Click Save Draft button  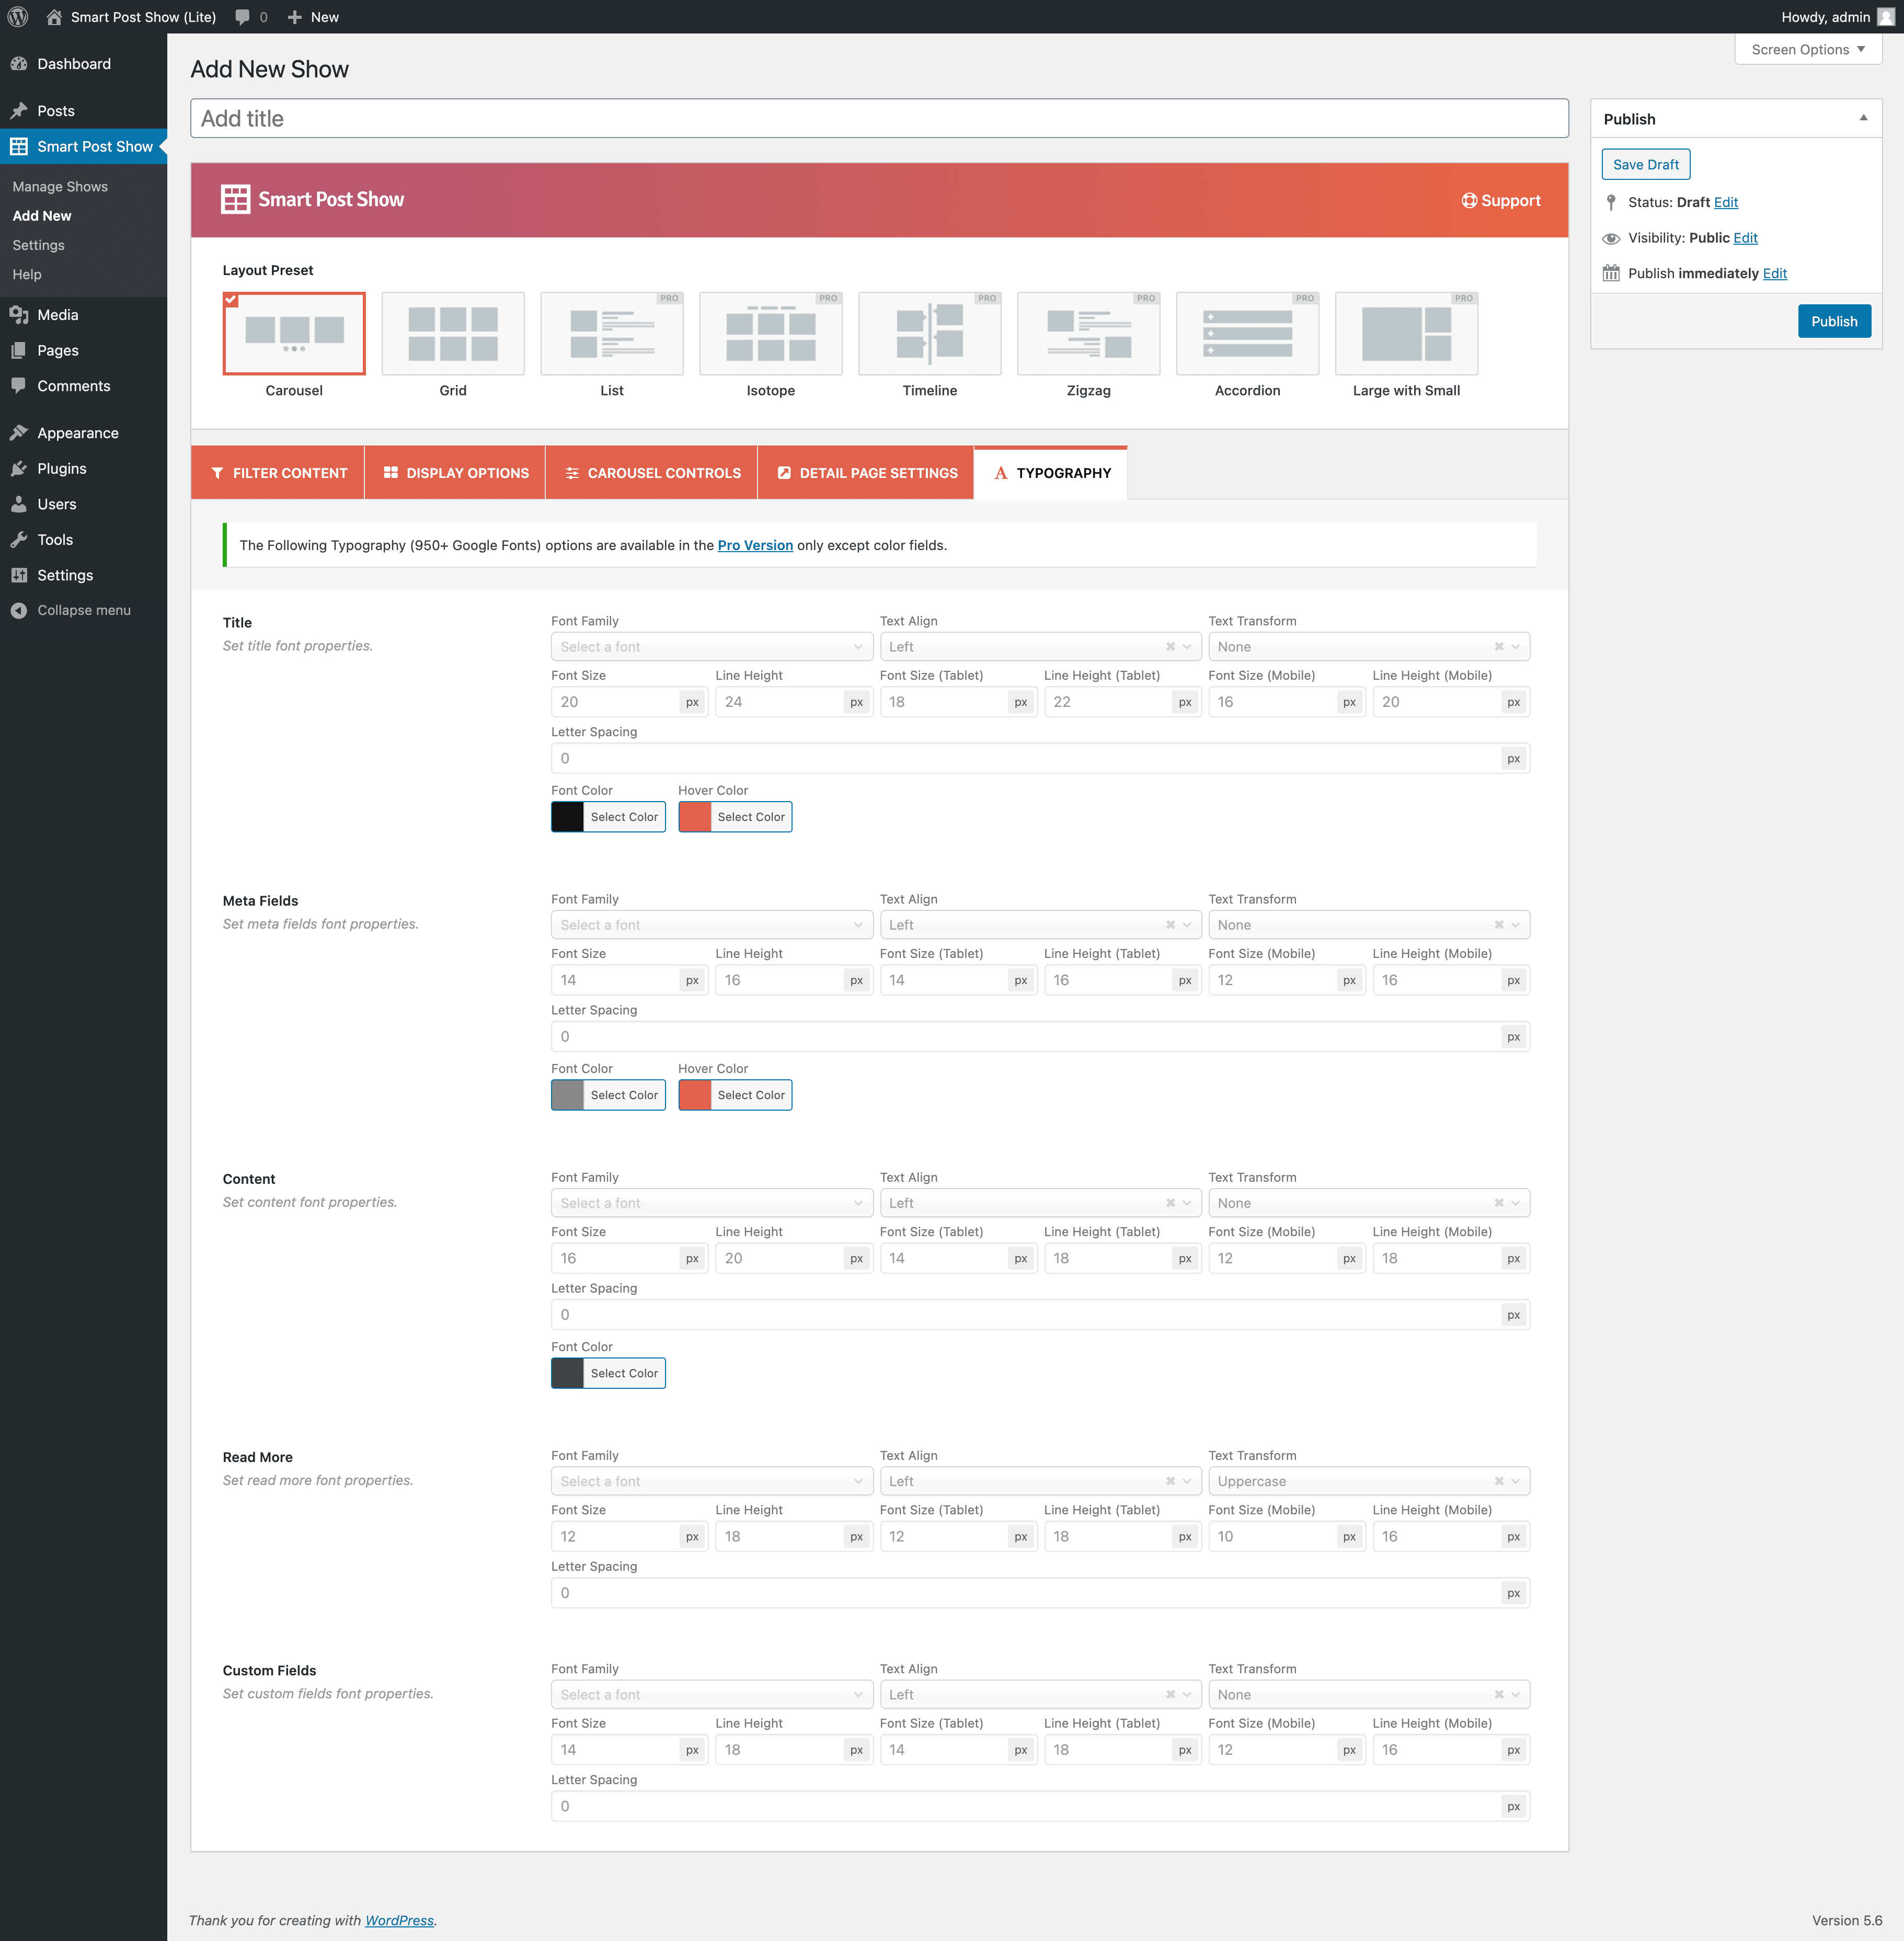[1646, 164]
